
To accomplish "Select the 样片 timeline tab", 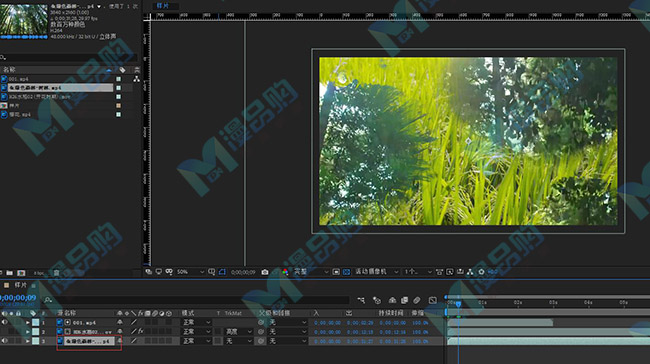I will pyautogui.click(x=20, y=285).
